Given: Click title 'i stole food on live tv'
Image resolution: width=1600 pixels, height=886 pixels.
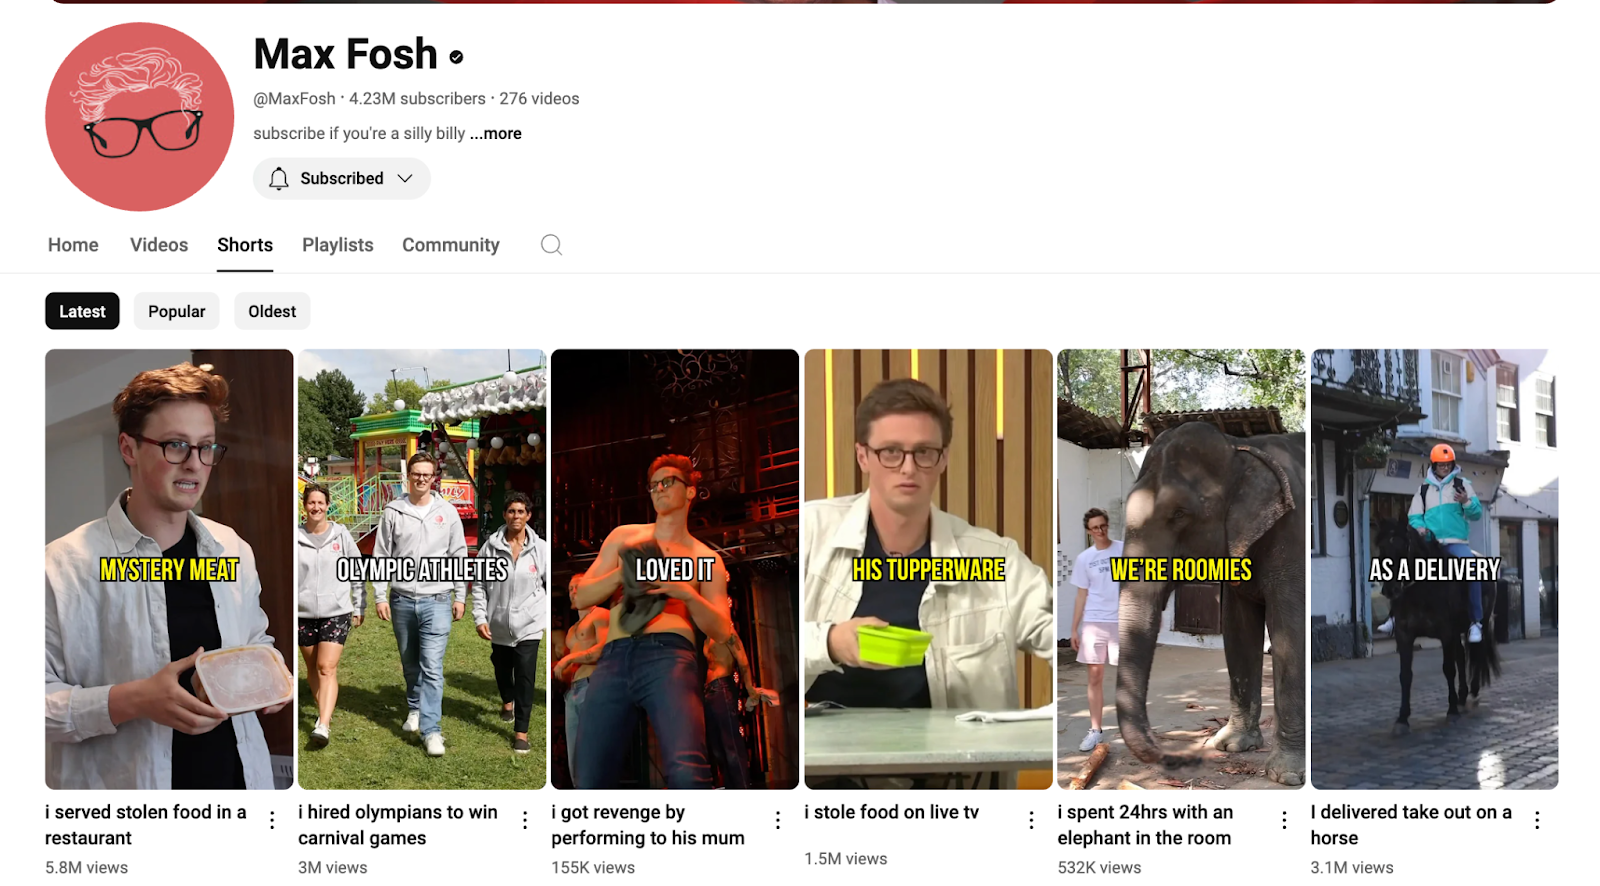Looking at the screenshot, I should (x=891, y=812).
